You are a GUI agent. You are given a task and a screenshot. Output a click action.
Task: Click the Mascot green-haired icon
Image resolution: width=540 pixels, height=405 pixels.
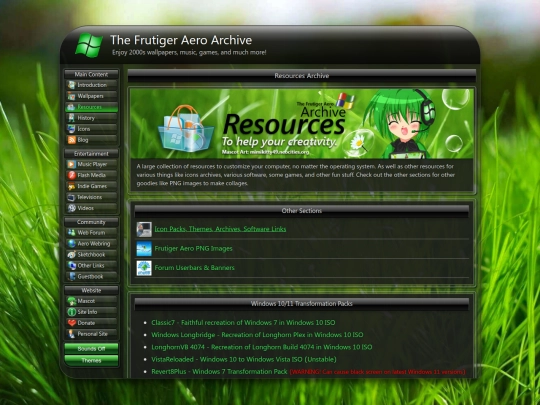click(71, 301)
